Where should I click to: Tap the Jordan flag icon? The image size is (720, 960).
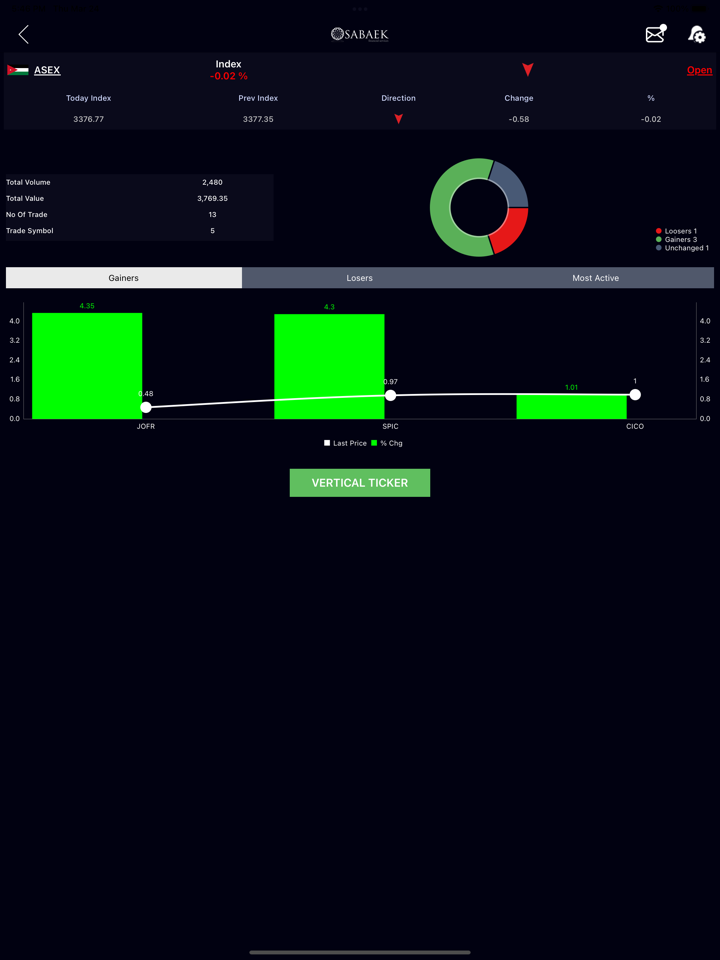click(x=17, y=70)
